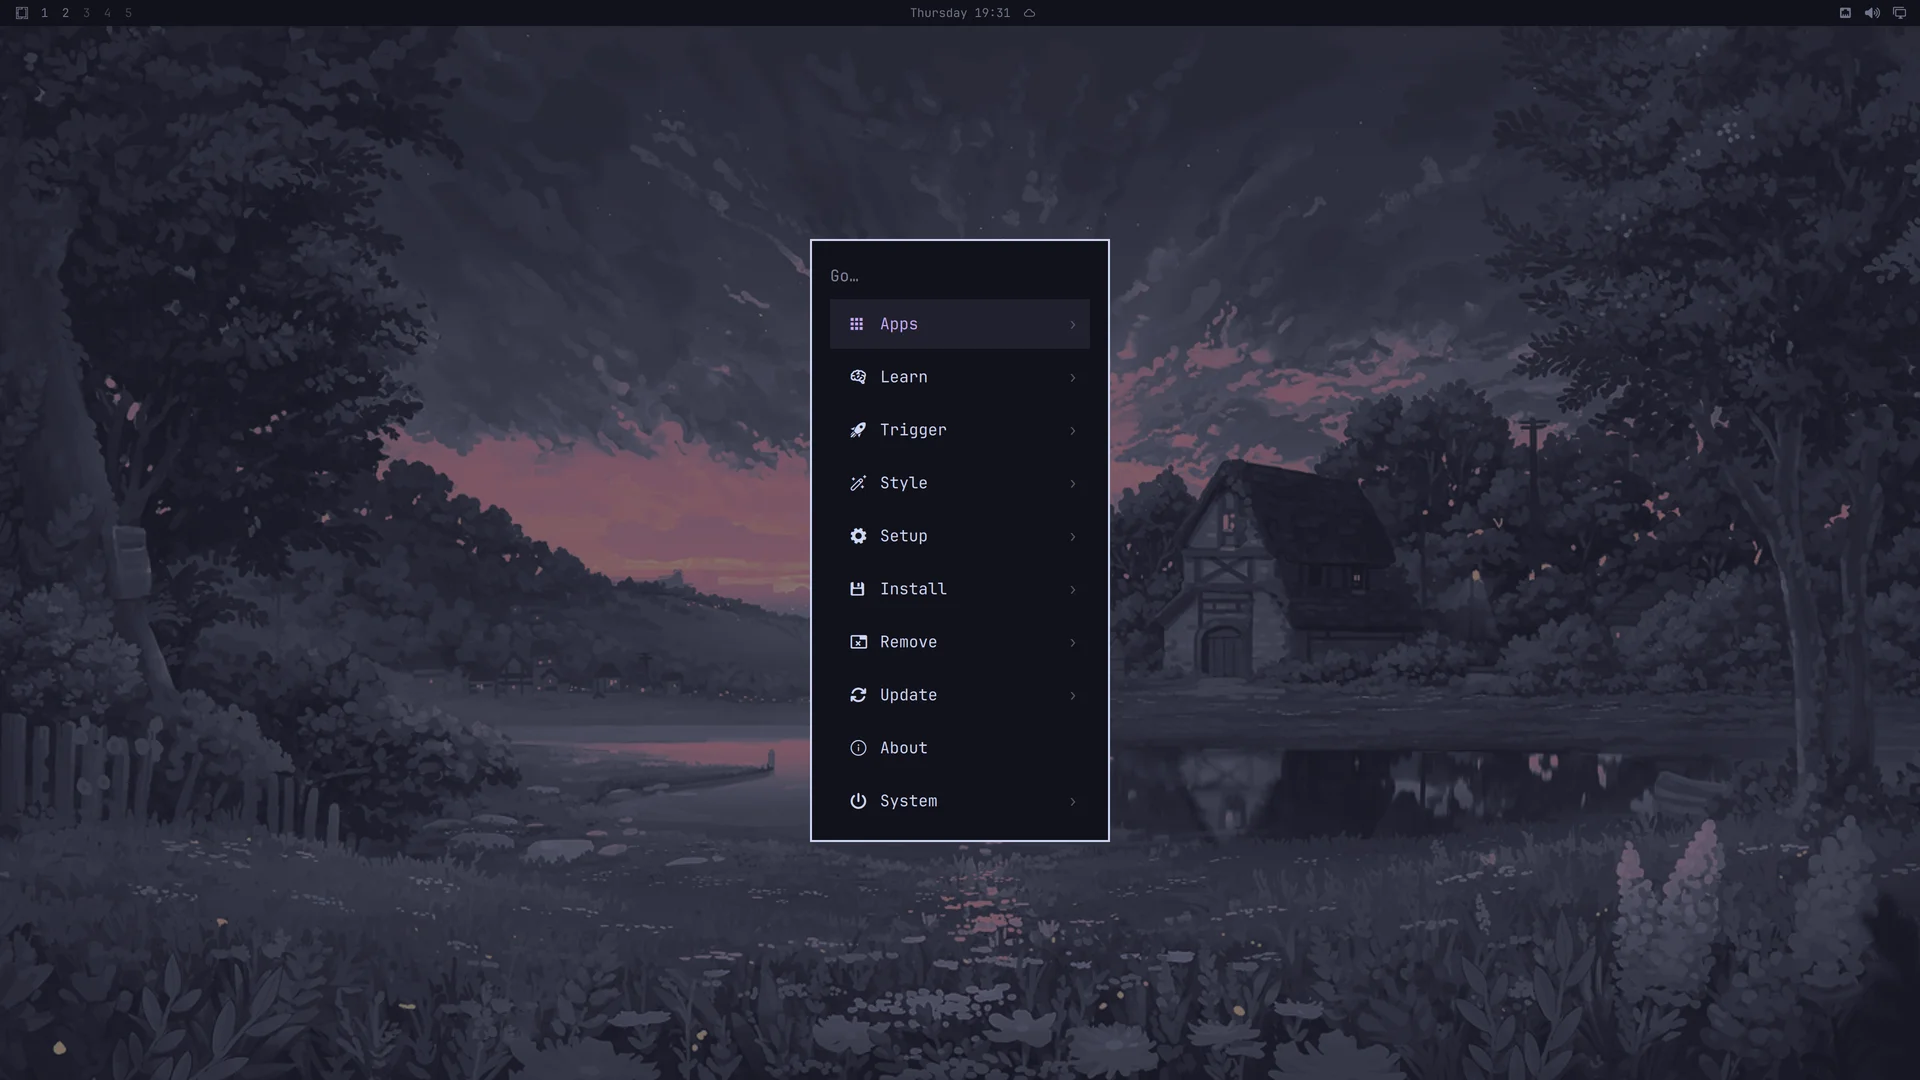Click the Learn brain icon
This screenshot has height=1080, width=1920.
[858, 377]
